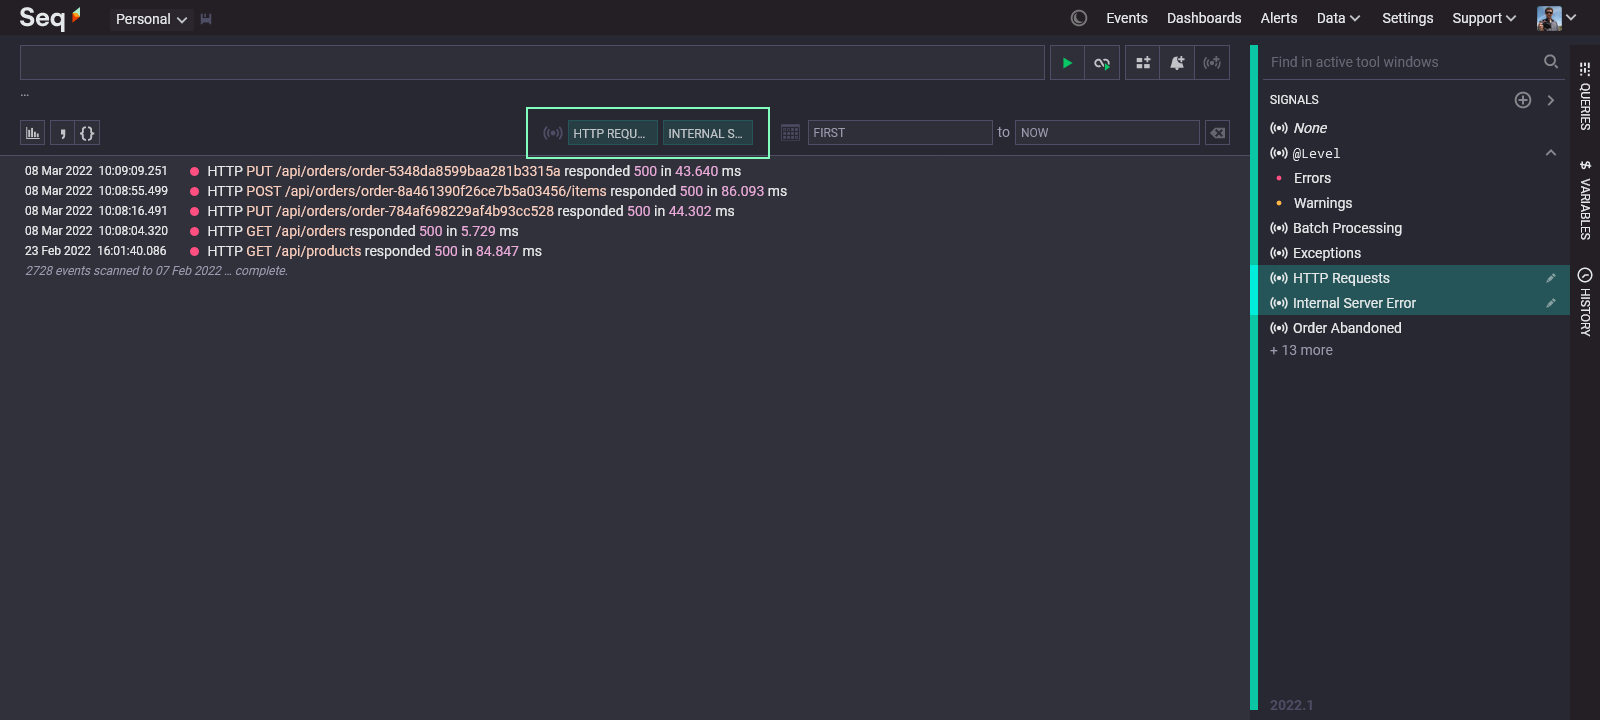The height and width of the screenshot is (720, 1600).
Task: Open the calendar date picker icon
Action: (x=790, y=133)
